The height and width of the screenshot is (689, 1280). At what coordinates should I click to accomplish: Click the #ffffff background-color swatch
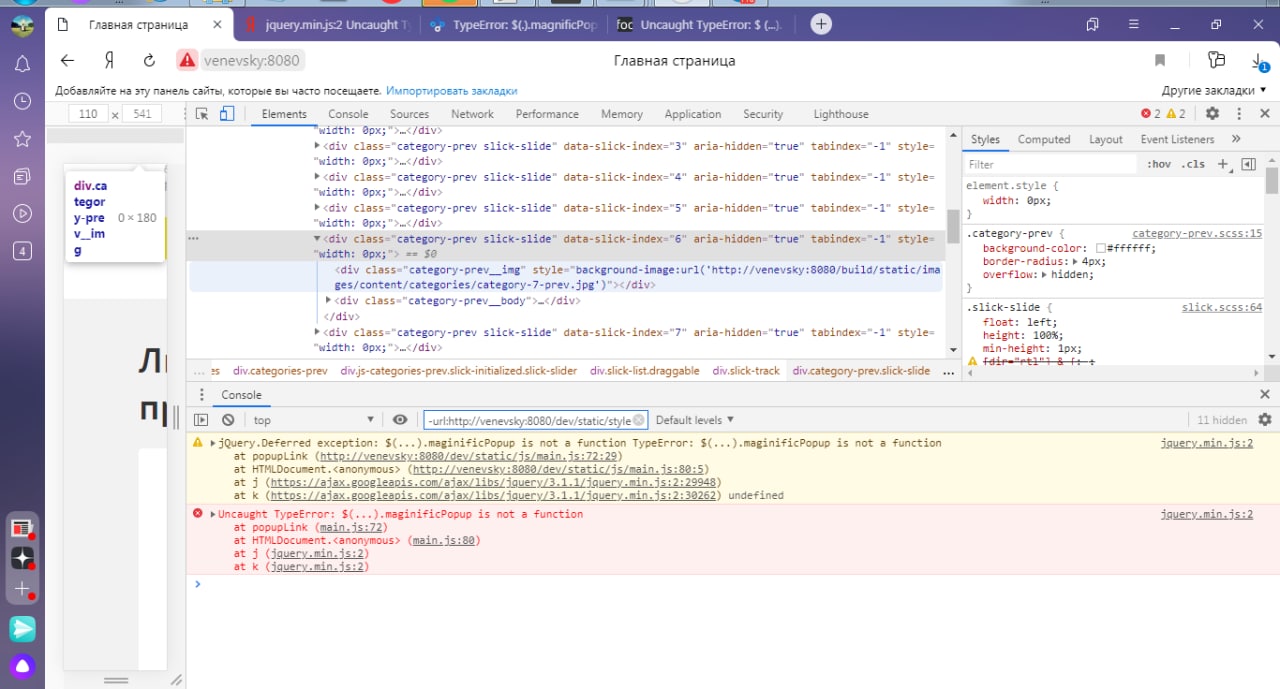pyautogui.click(x=1100, y=248)
